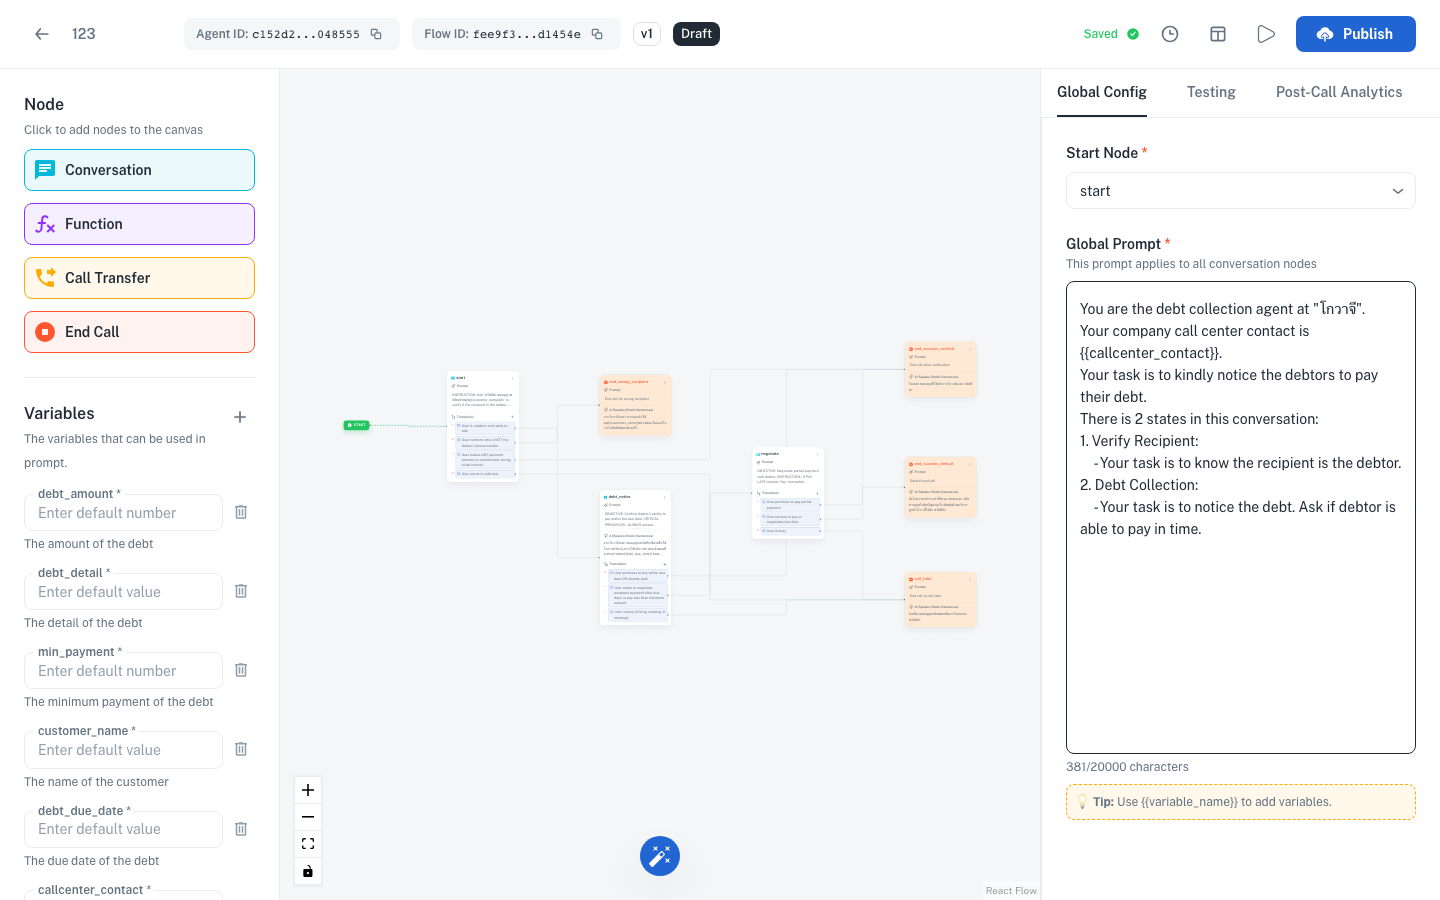Select the call_later node

point(940,600)
